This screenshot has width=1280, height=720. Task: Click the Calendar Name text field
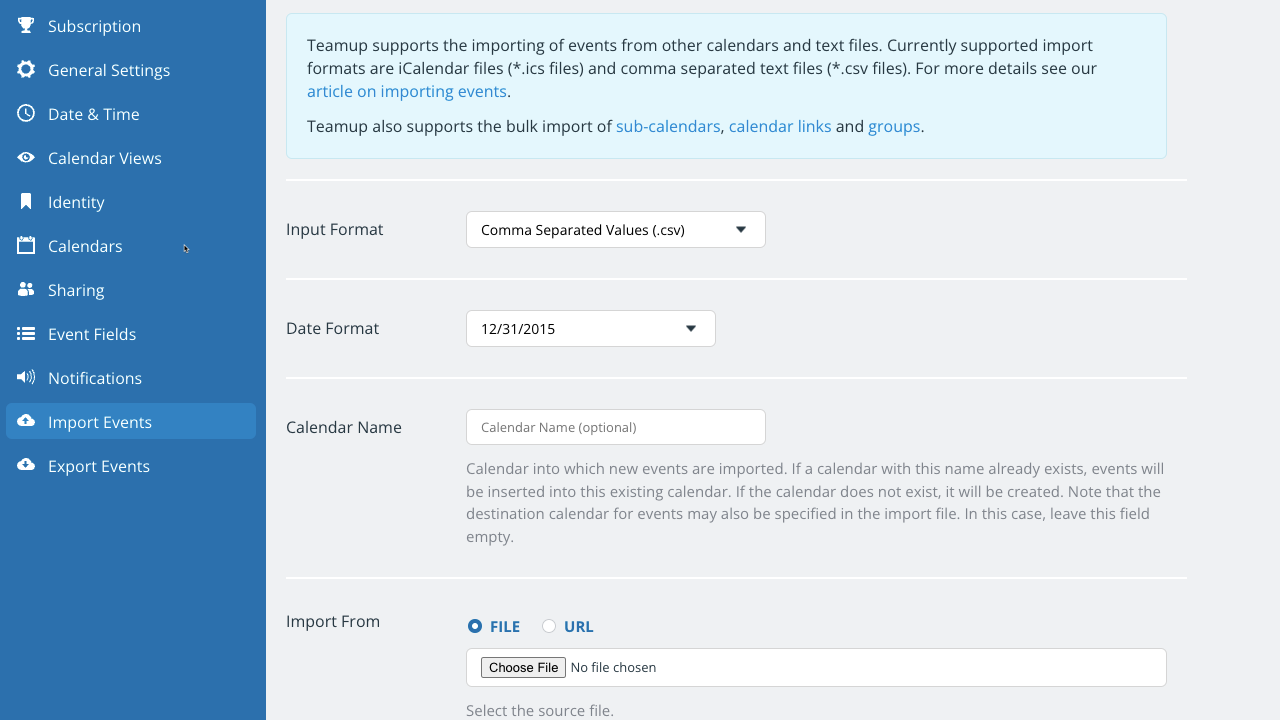615,427
